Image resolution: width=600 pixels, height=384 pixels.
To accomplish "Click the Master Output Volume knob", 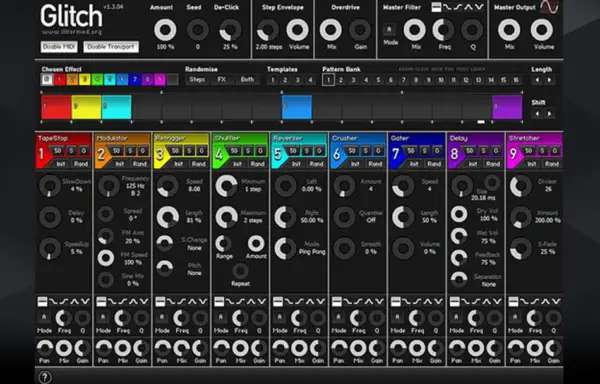I will click(x=542, y=30).
